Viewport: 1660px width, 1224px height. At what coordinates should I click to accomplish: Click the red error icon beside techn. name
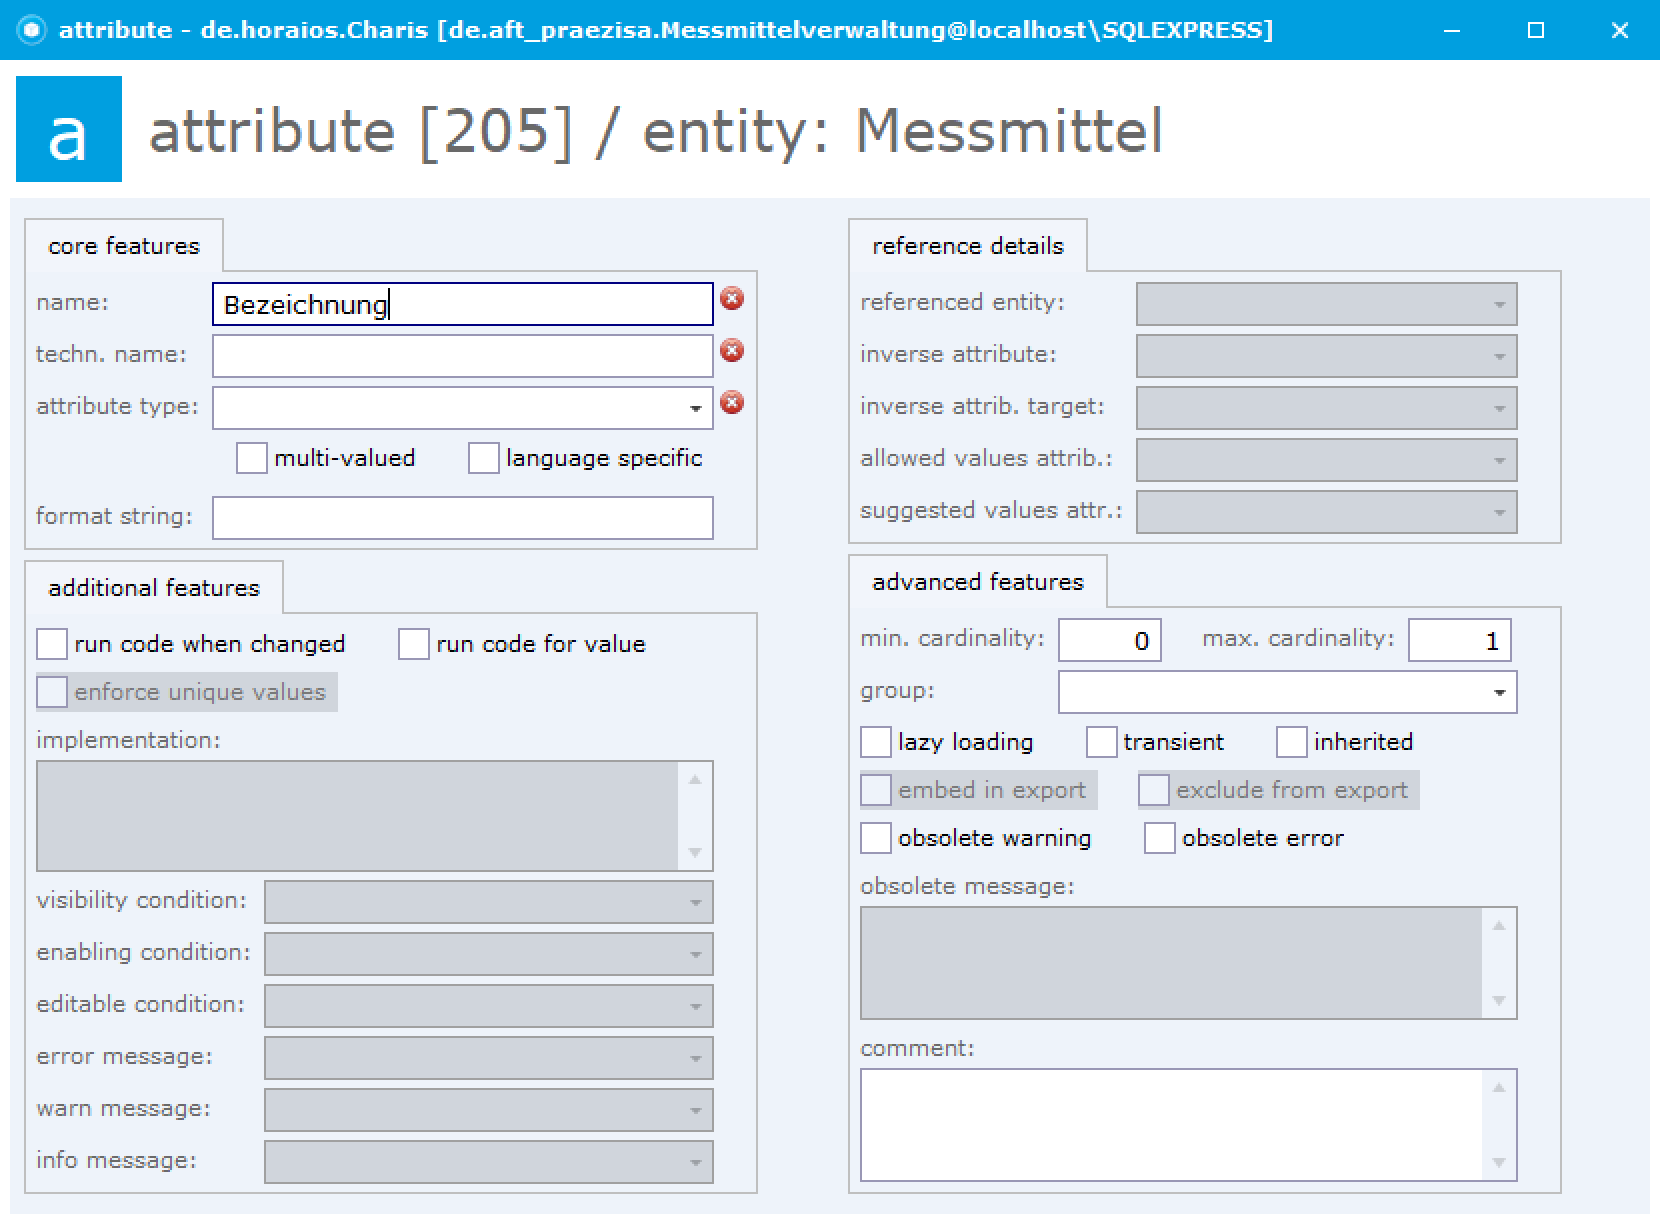tap(732, 350)
